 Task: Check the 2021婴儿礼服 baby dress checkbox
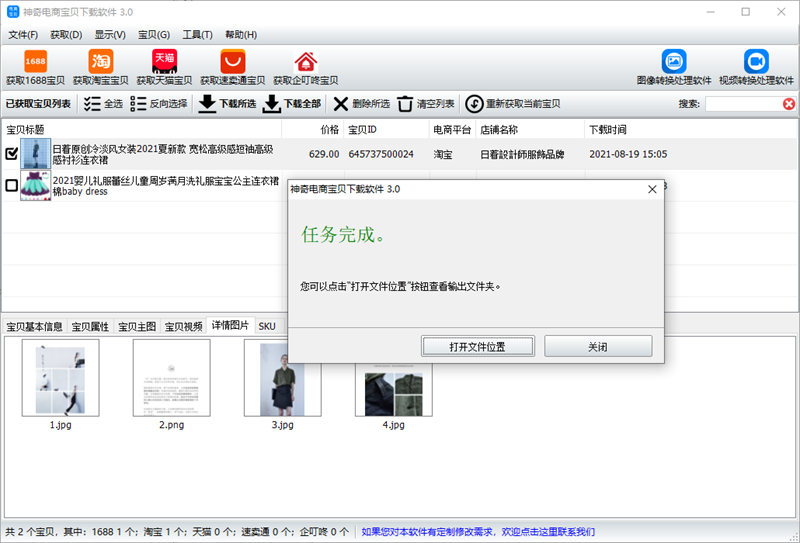[11, 185]
